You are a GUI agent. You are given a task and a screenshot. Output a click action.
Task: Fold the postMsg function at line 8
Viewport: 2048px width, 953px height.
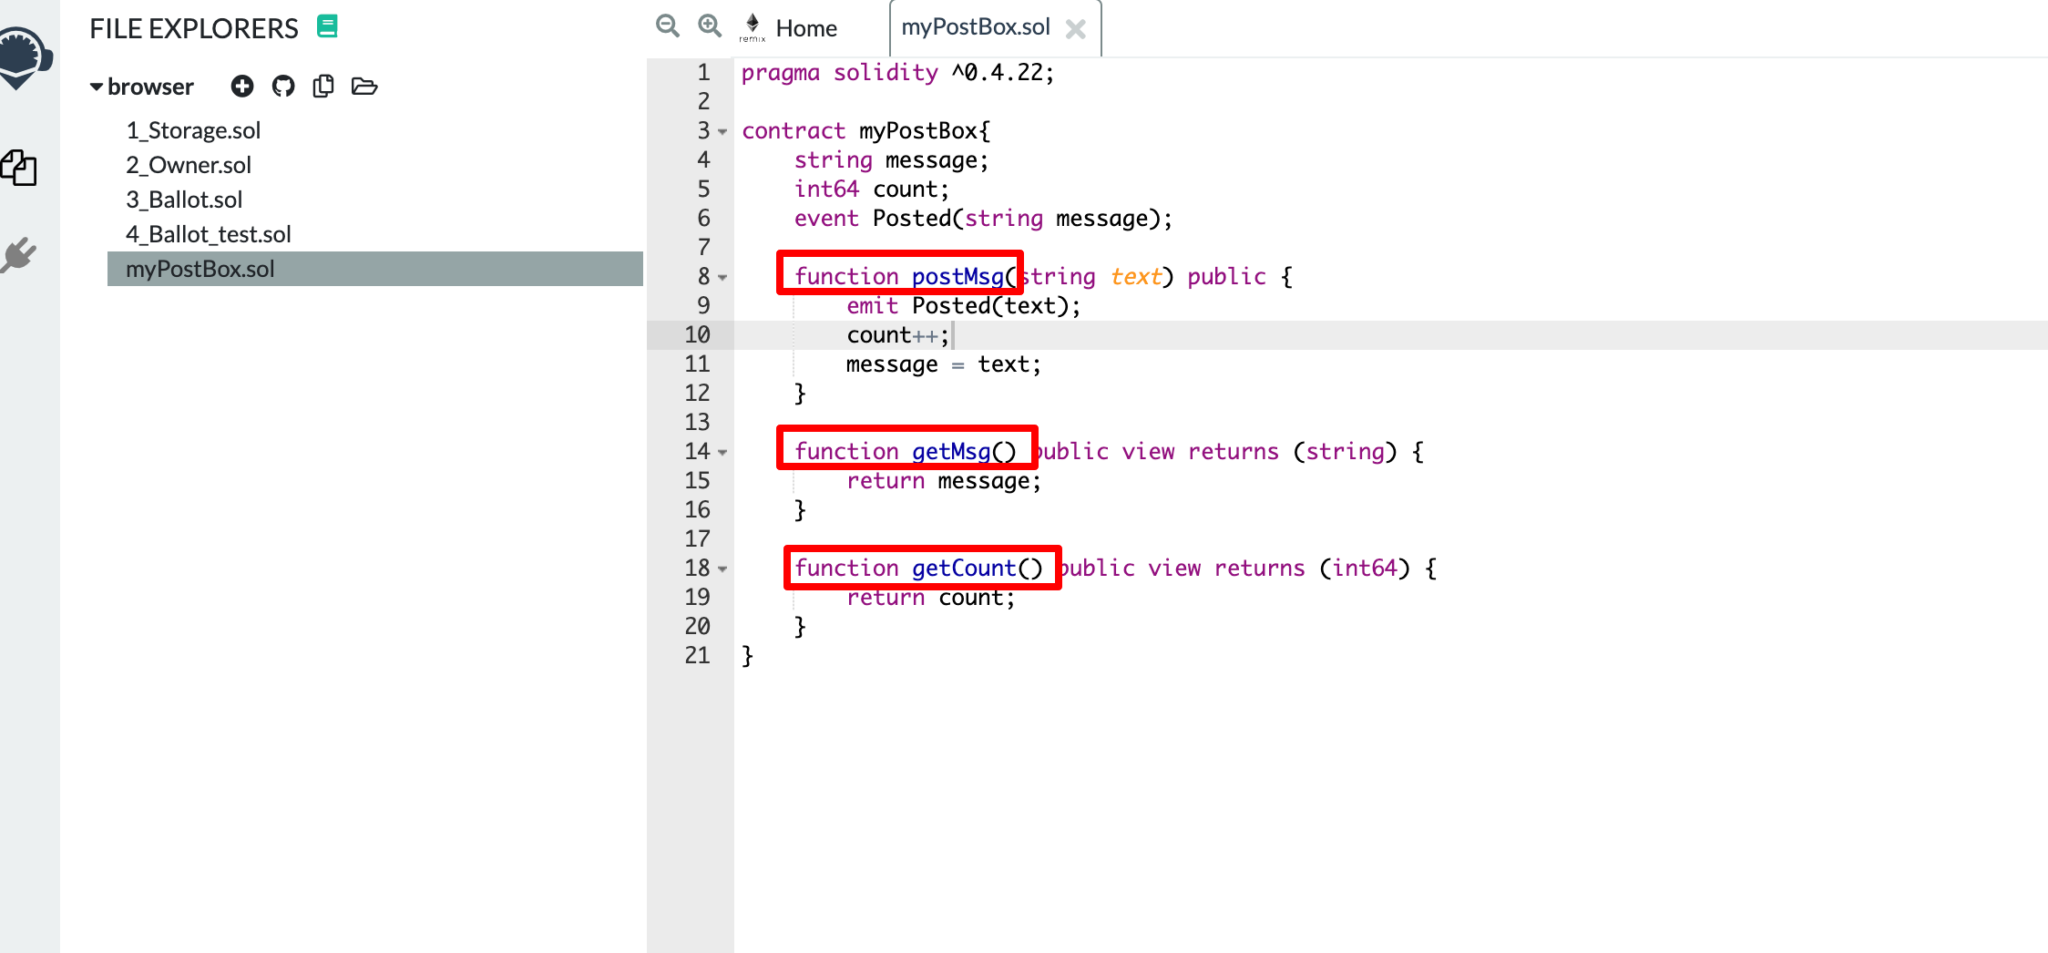coord(723,278)
